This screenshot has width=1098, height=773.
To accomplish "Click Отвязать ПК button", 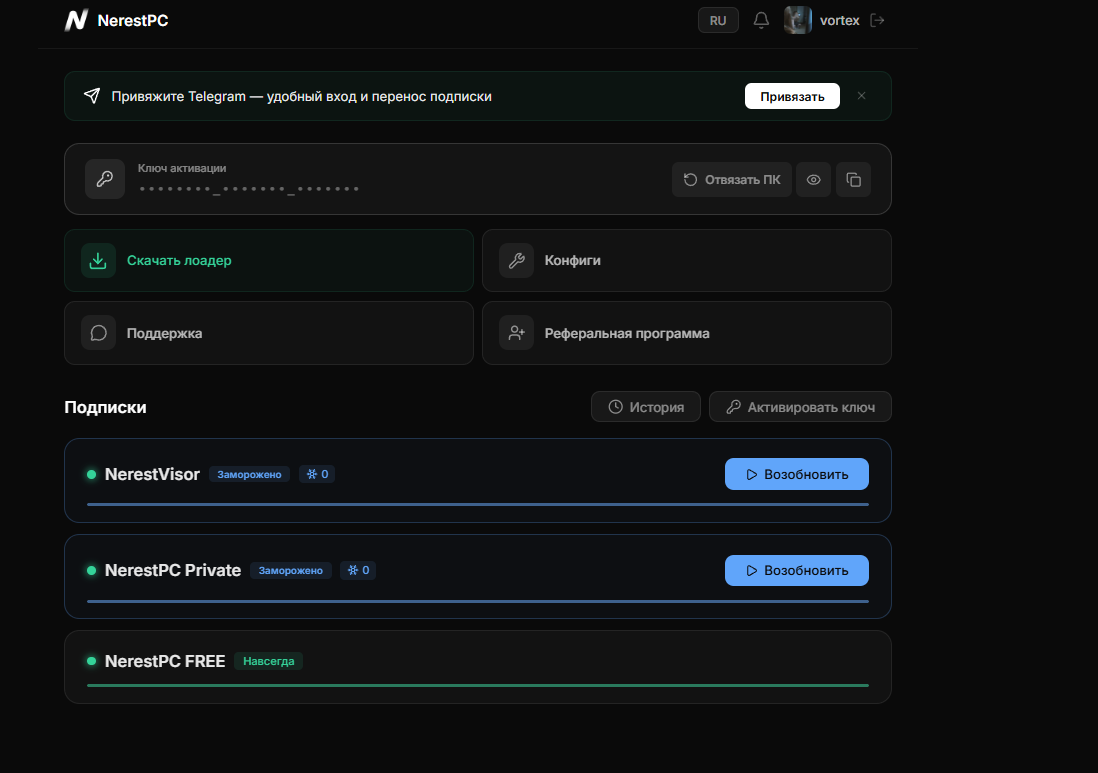I will [732, 179].
